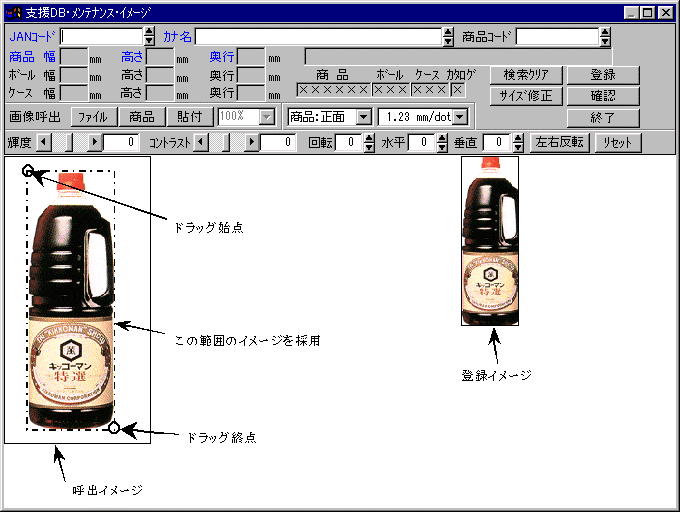This screenshot has height=512, width=680.
Task: Increase 回転 with its up arrow
Action: (x=369, y=138)
